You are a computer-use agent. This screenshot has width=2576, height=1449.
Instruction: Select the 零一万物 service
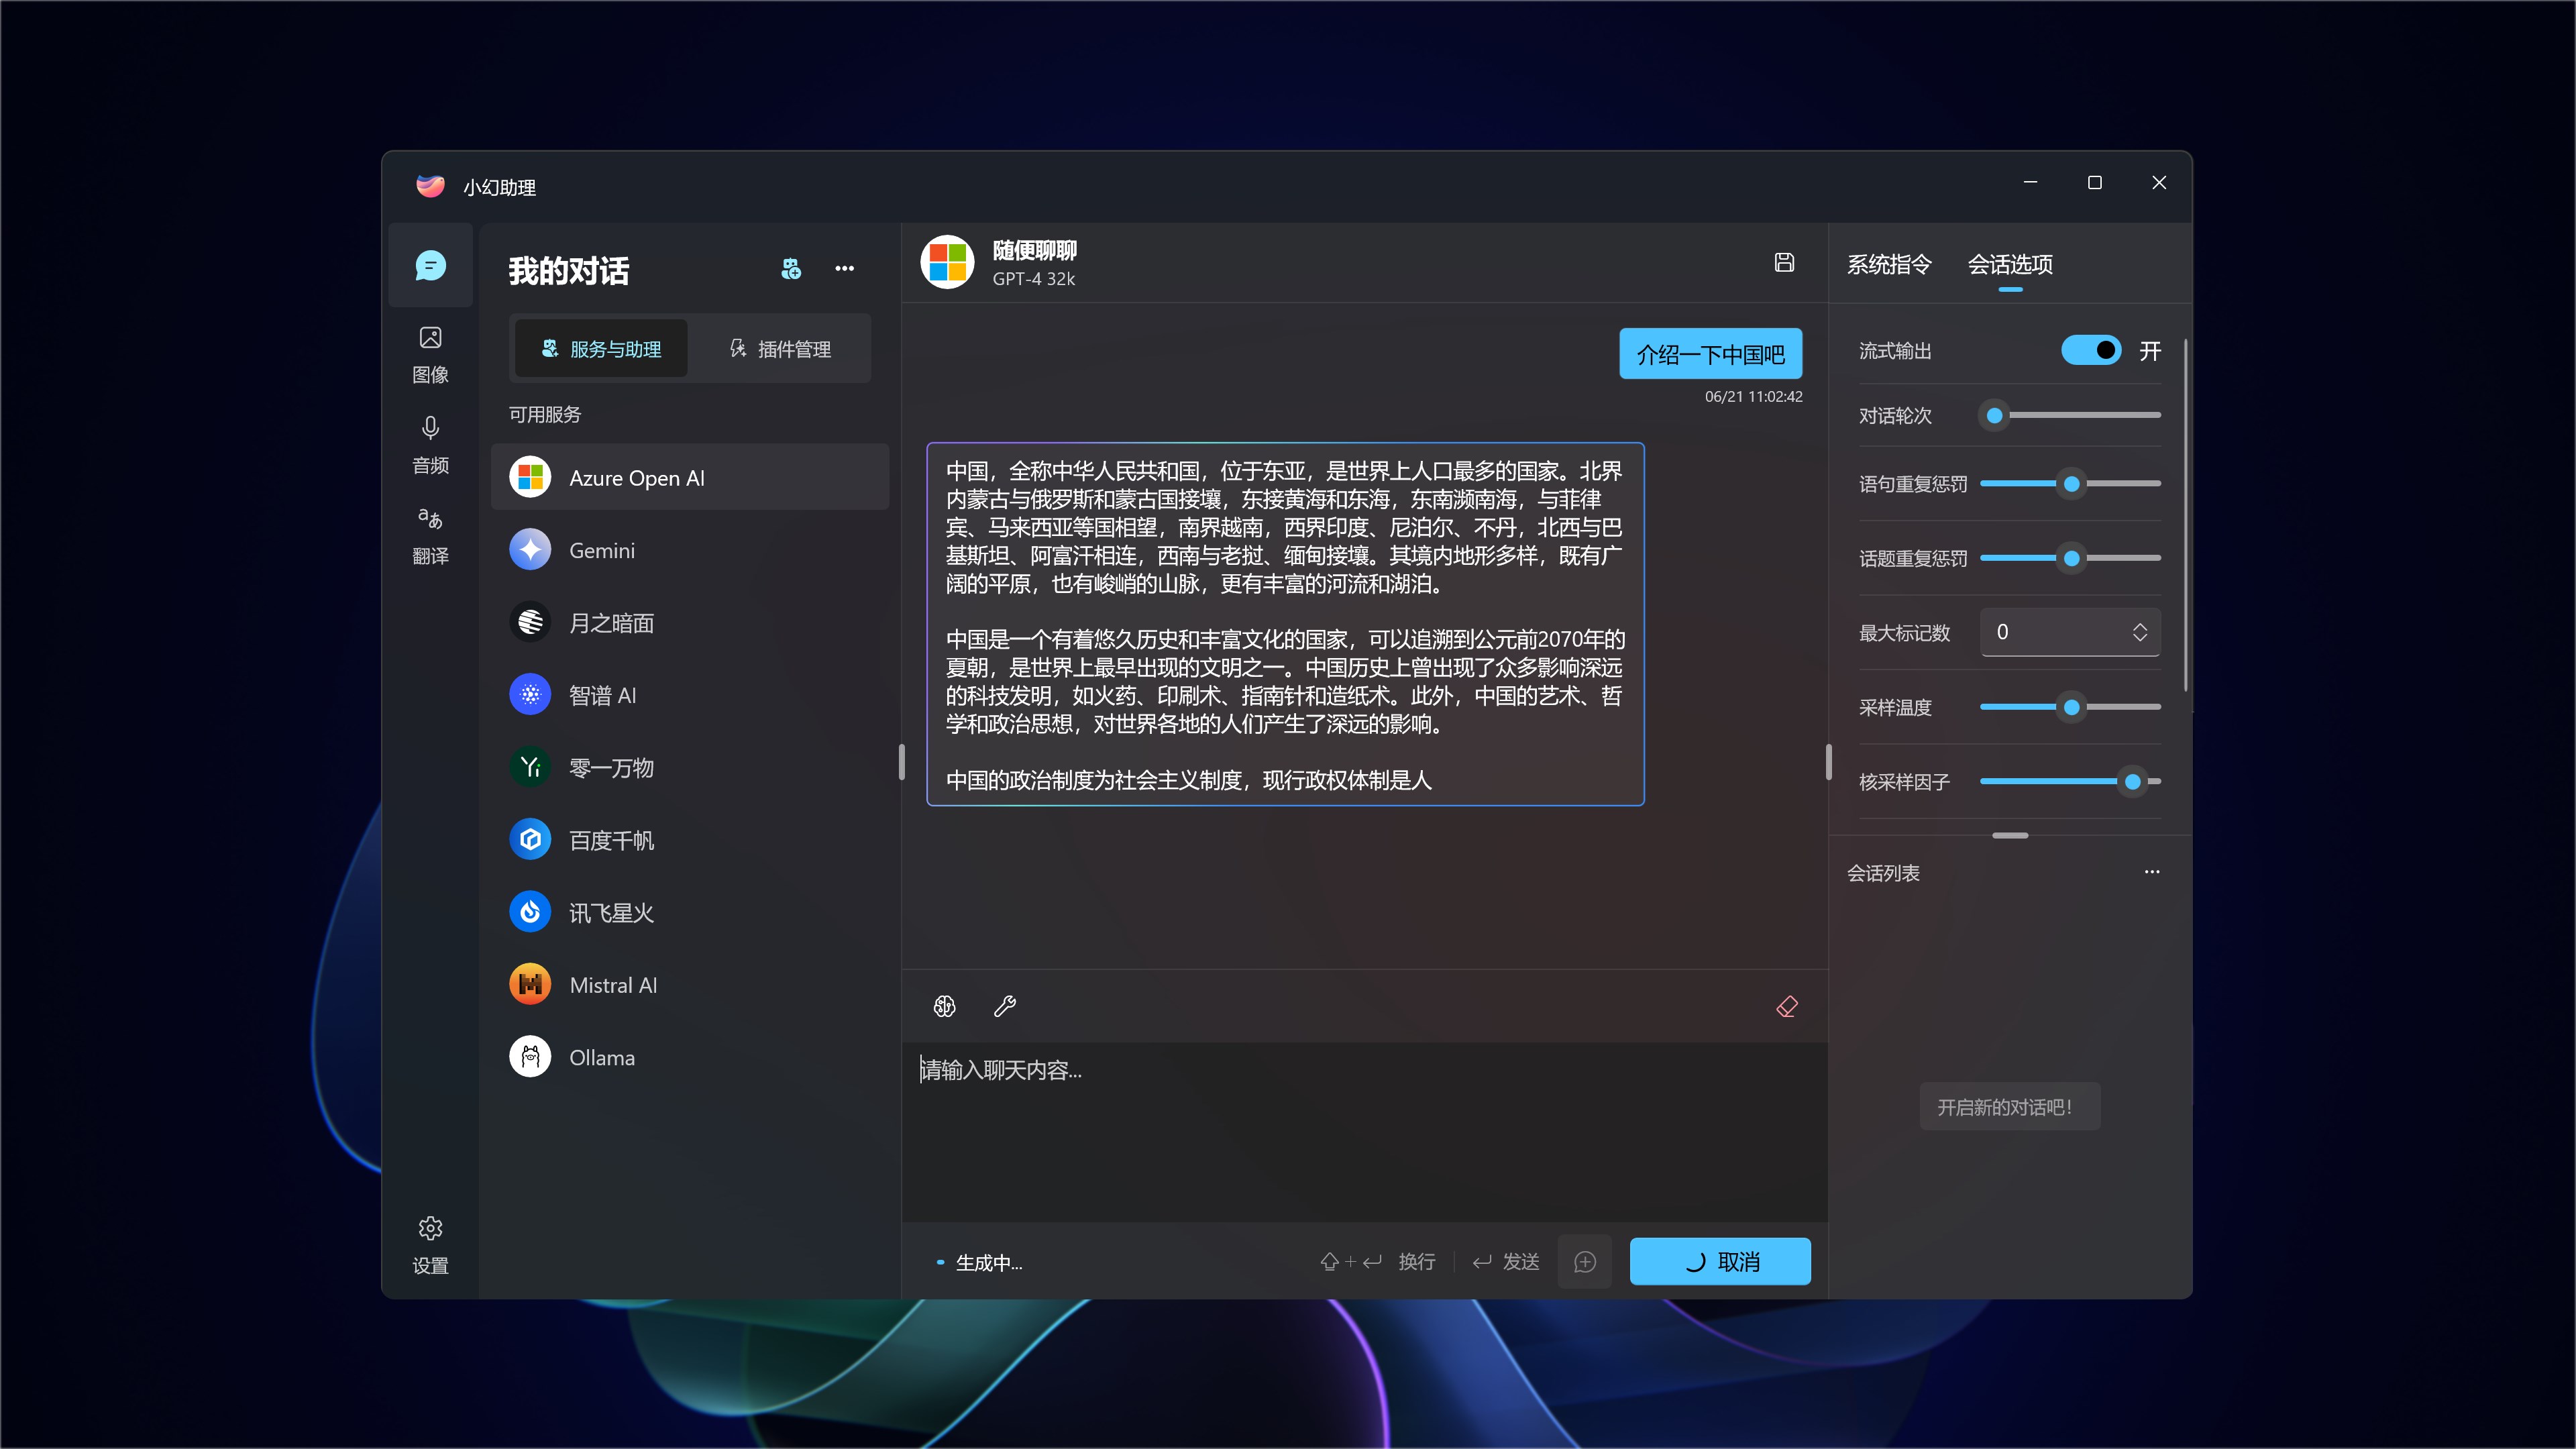[x=690, y=767]
